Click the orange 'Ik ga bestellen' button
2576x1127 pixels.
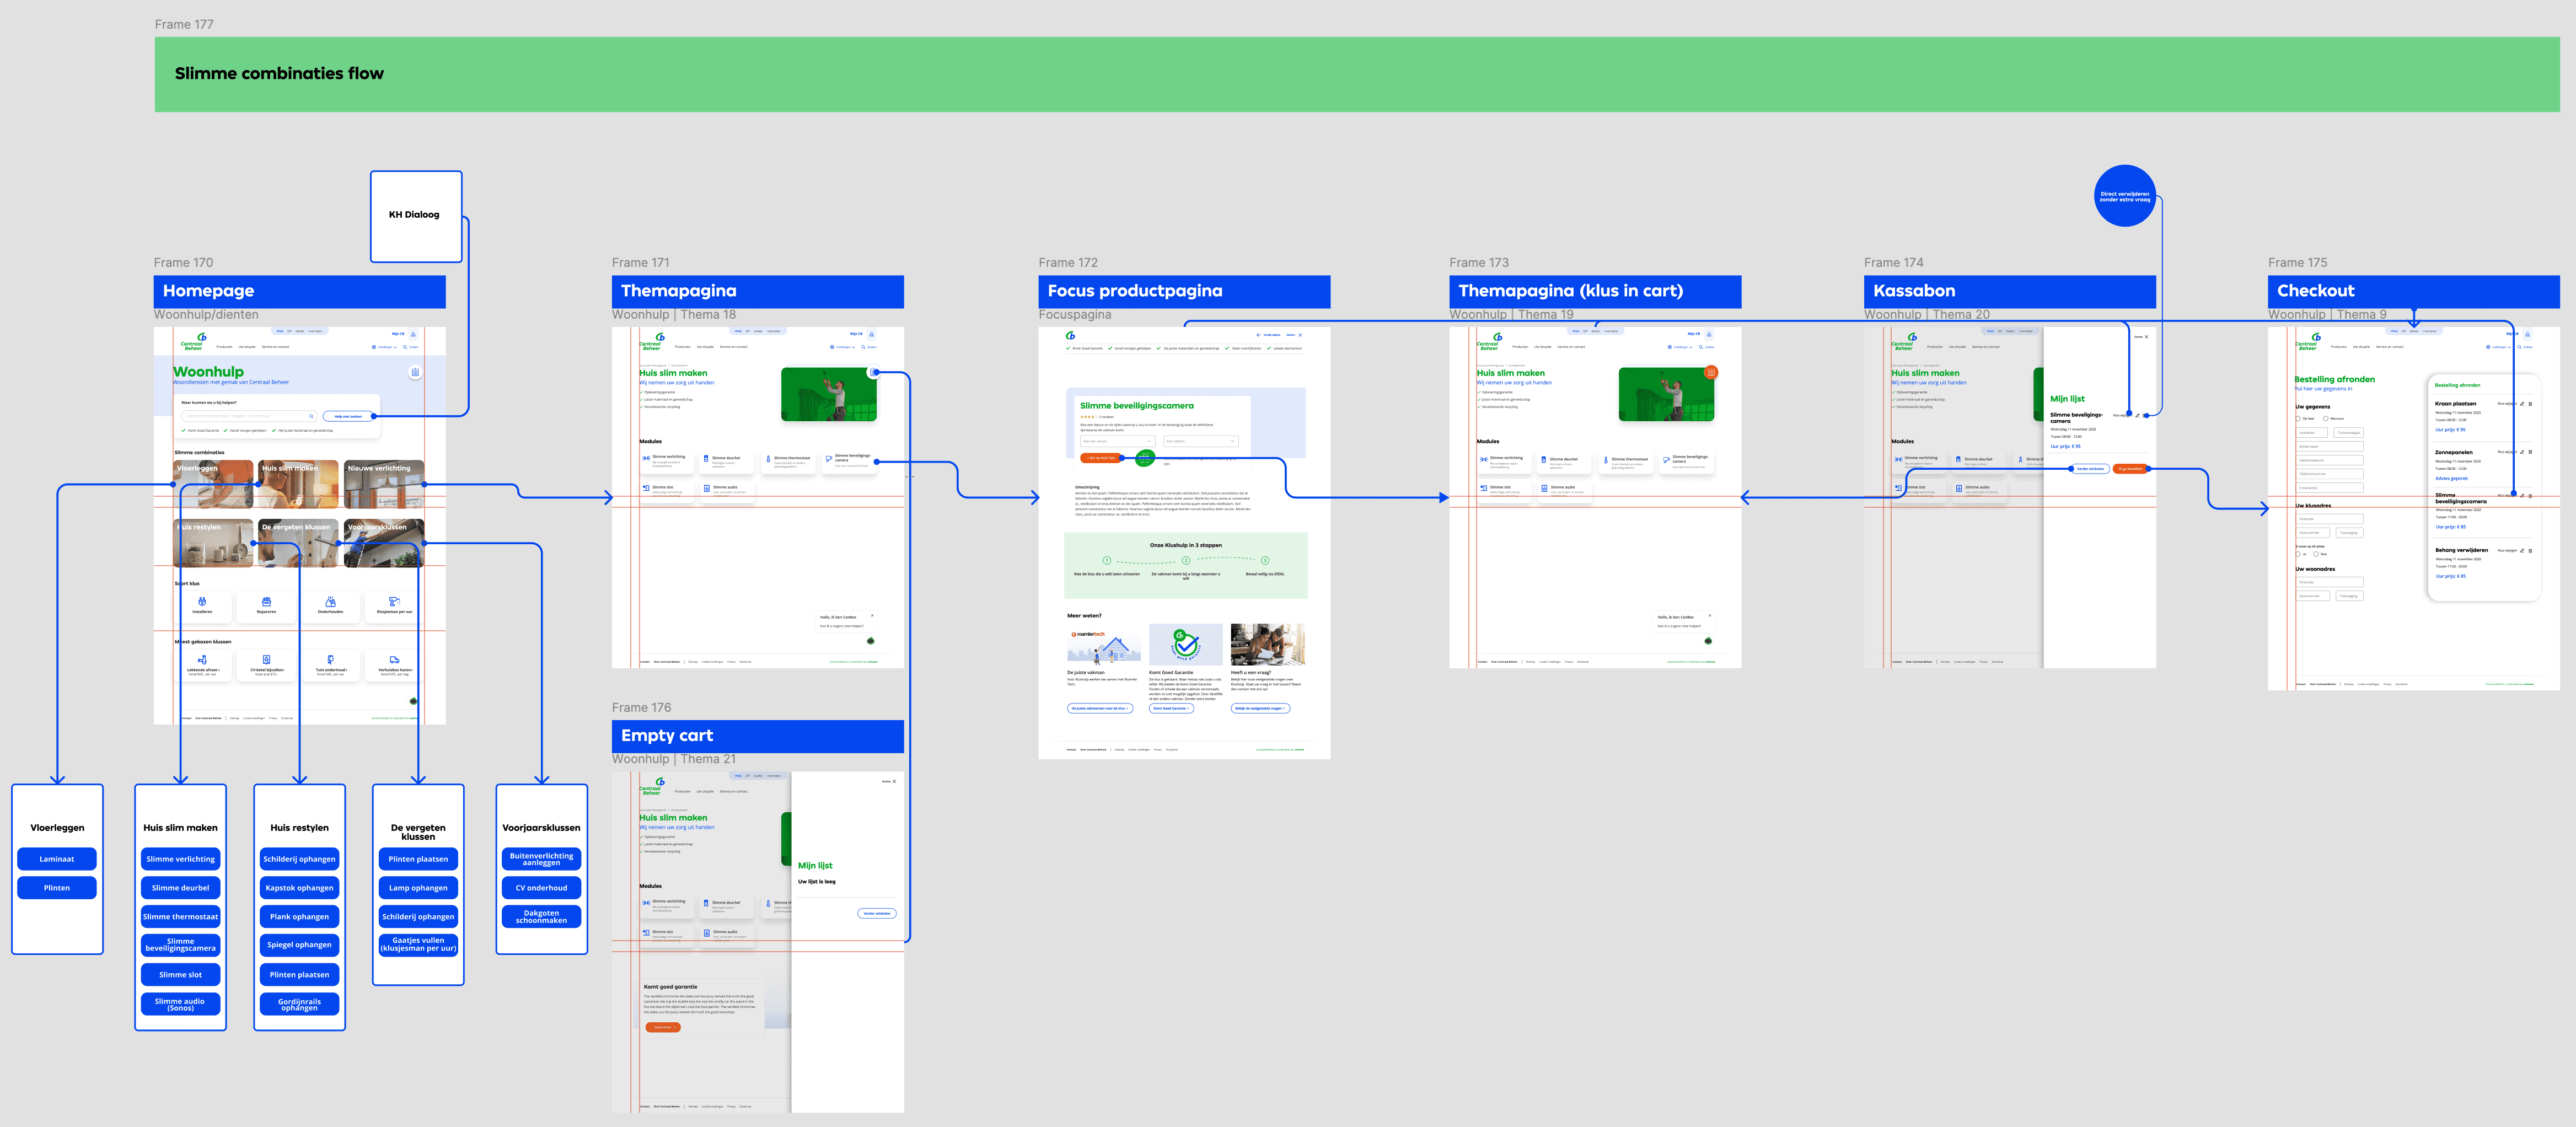point(2129,468)
